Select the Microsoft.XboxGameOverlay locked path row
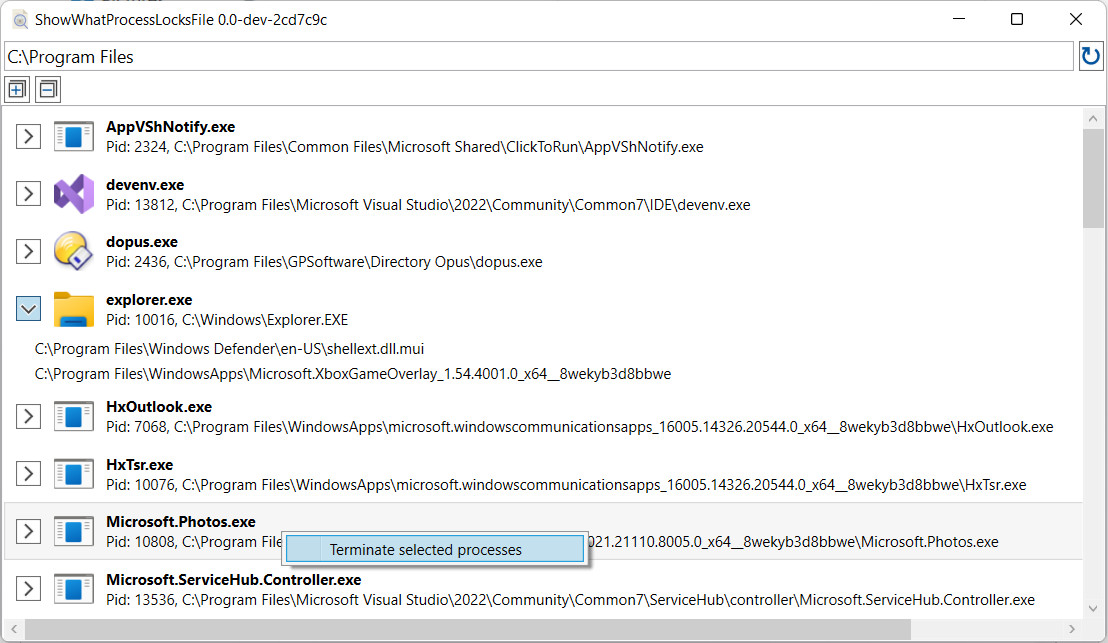The width and height of the screenshot is (1108, 643). click(x=353, y=374)
